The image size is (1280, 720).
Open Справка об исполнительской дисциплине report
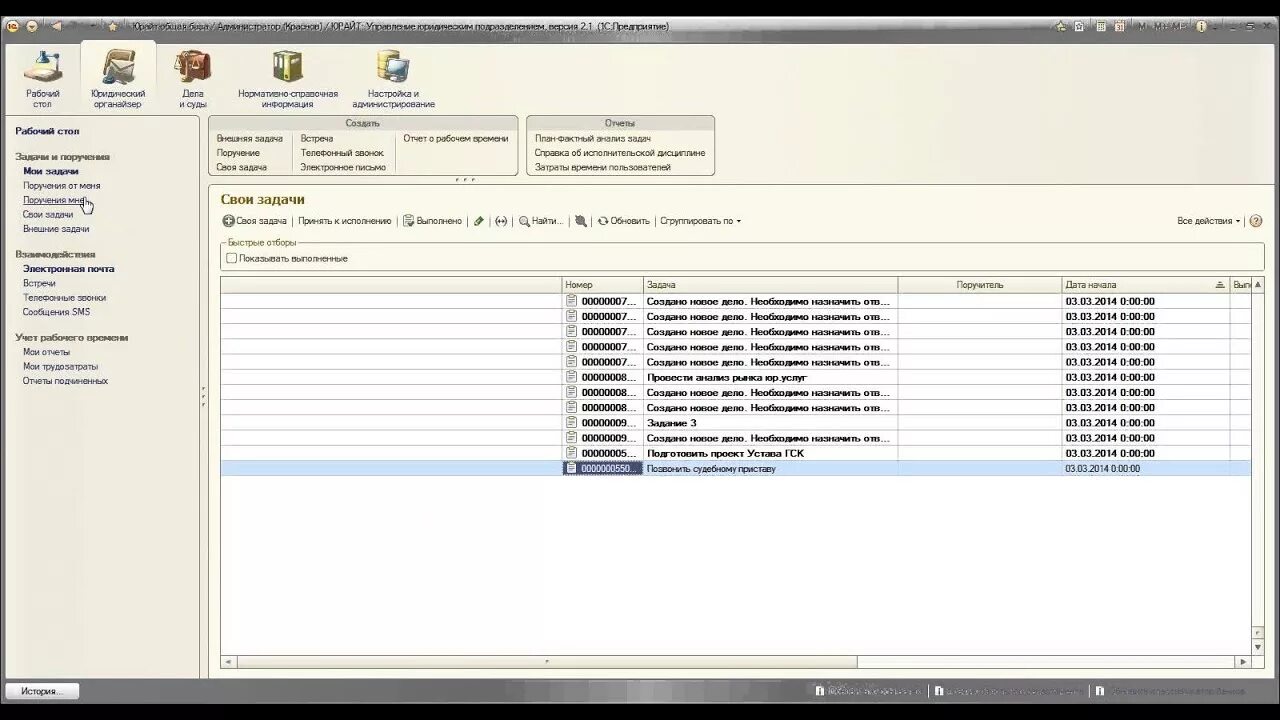[x=620, y=153]
